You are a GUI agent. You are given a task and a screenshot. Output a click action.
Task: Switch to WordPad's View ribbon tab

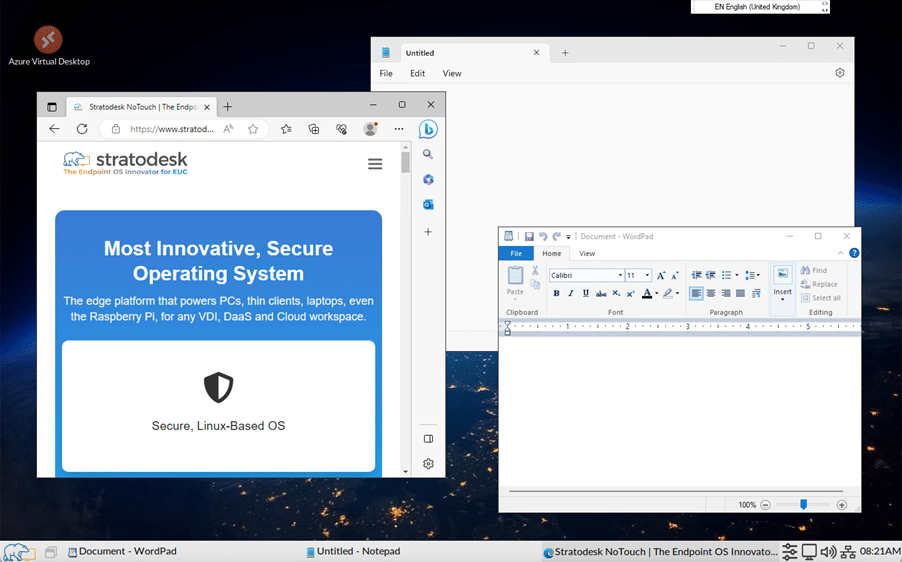pos(587,254)
